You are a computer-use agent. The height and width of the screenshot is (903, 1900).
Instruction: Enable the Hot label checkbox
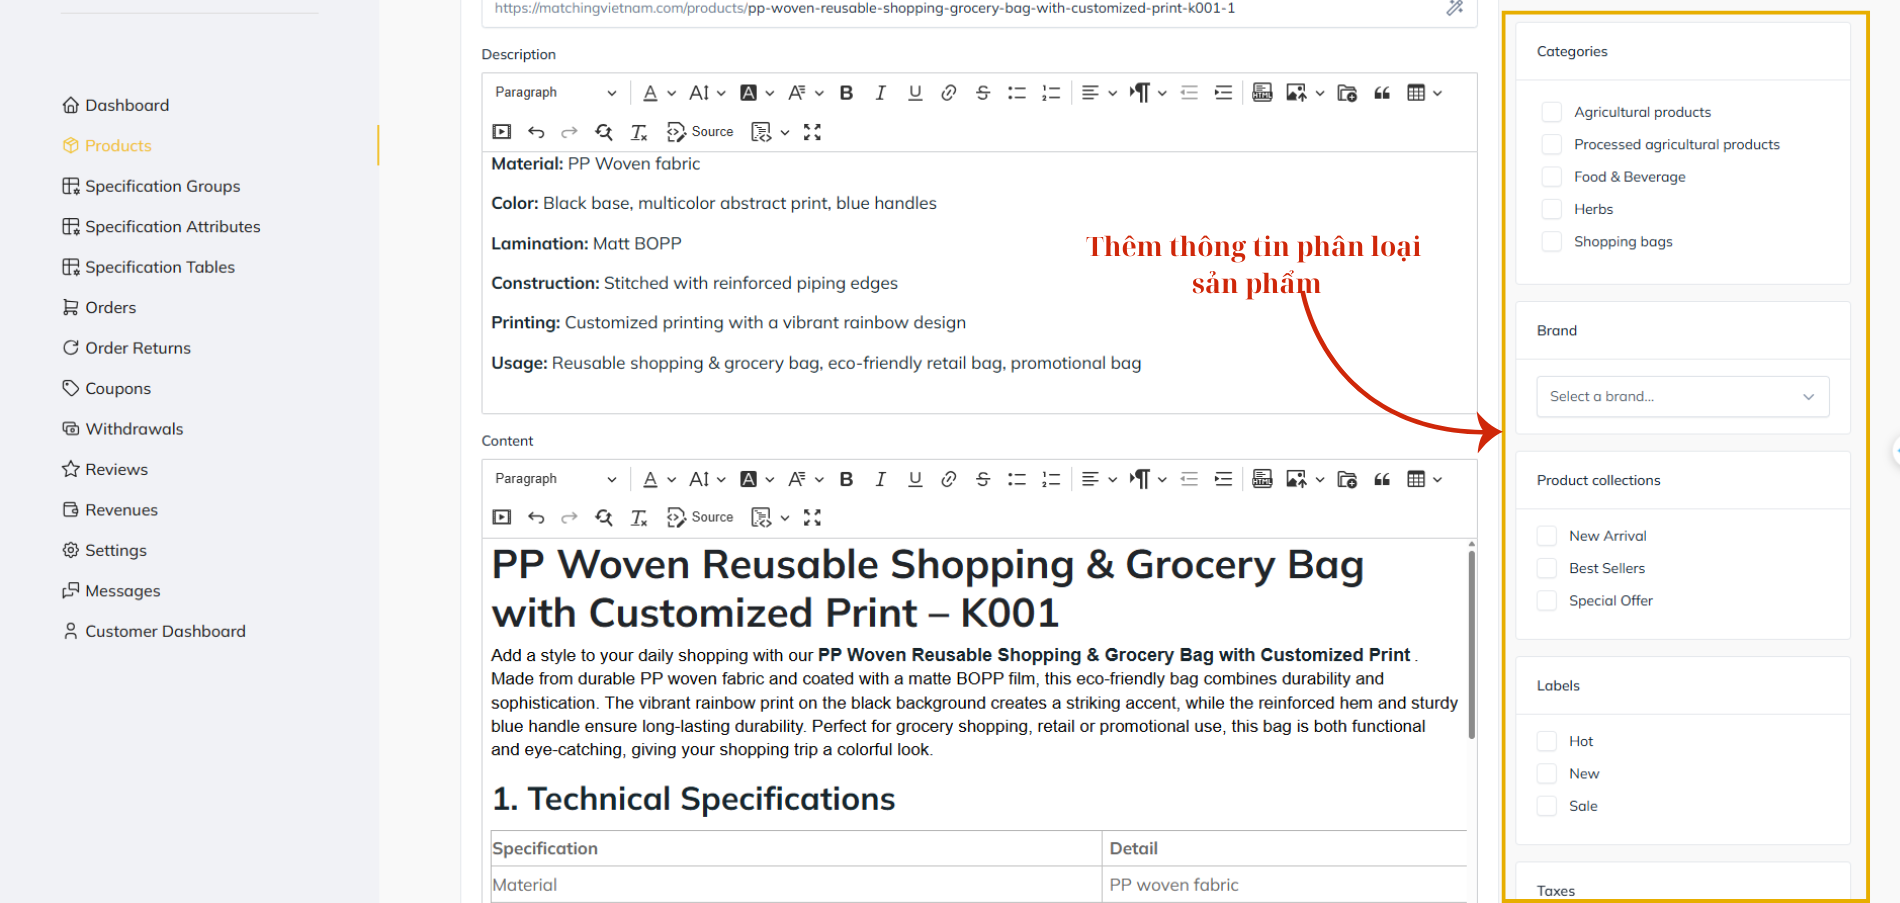[x=1547, y=741]
